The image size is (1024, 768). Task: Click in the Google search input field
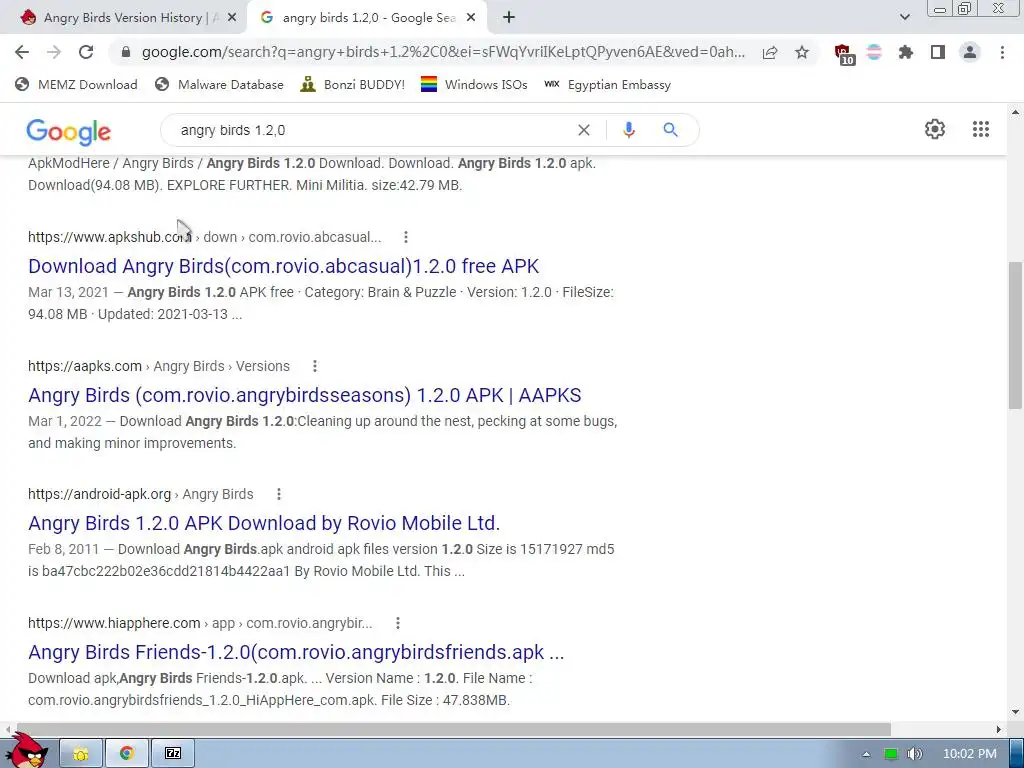372,130
